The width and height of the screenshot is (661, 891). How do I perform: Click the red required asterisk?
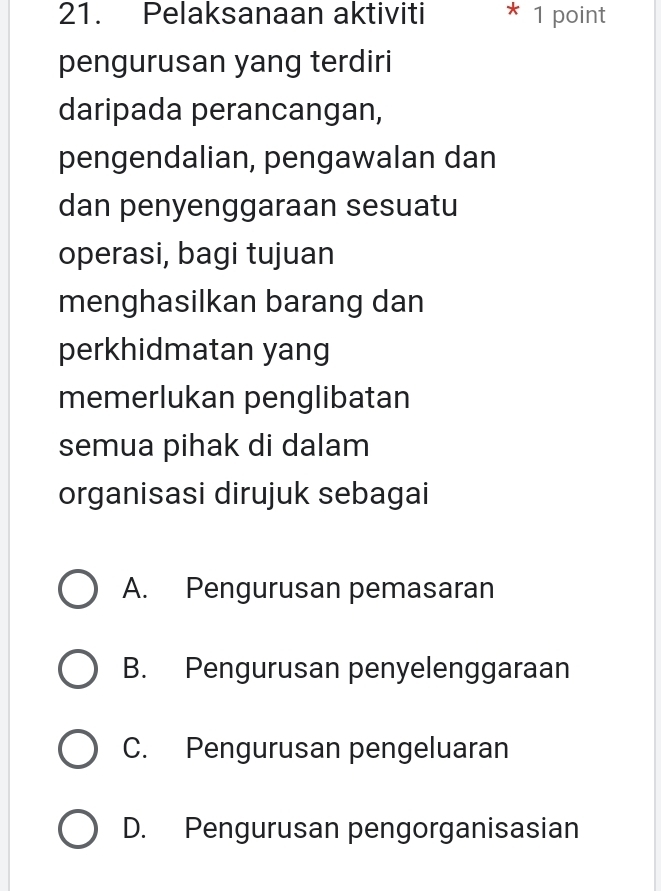[x=513, y=11]
